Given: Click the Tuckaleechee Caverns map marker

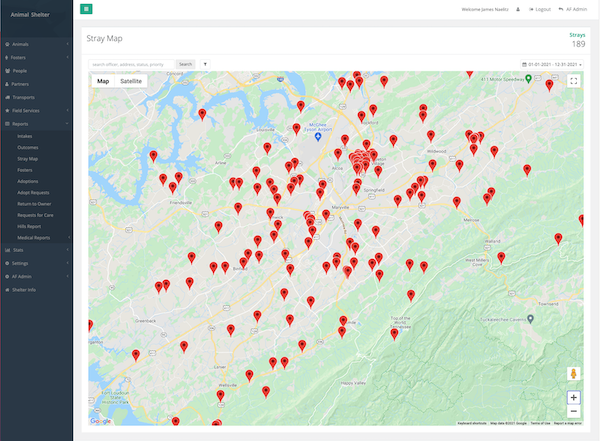Looking at the screenshot, I should tap(530, 319).
